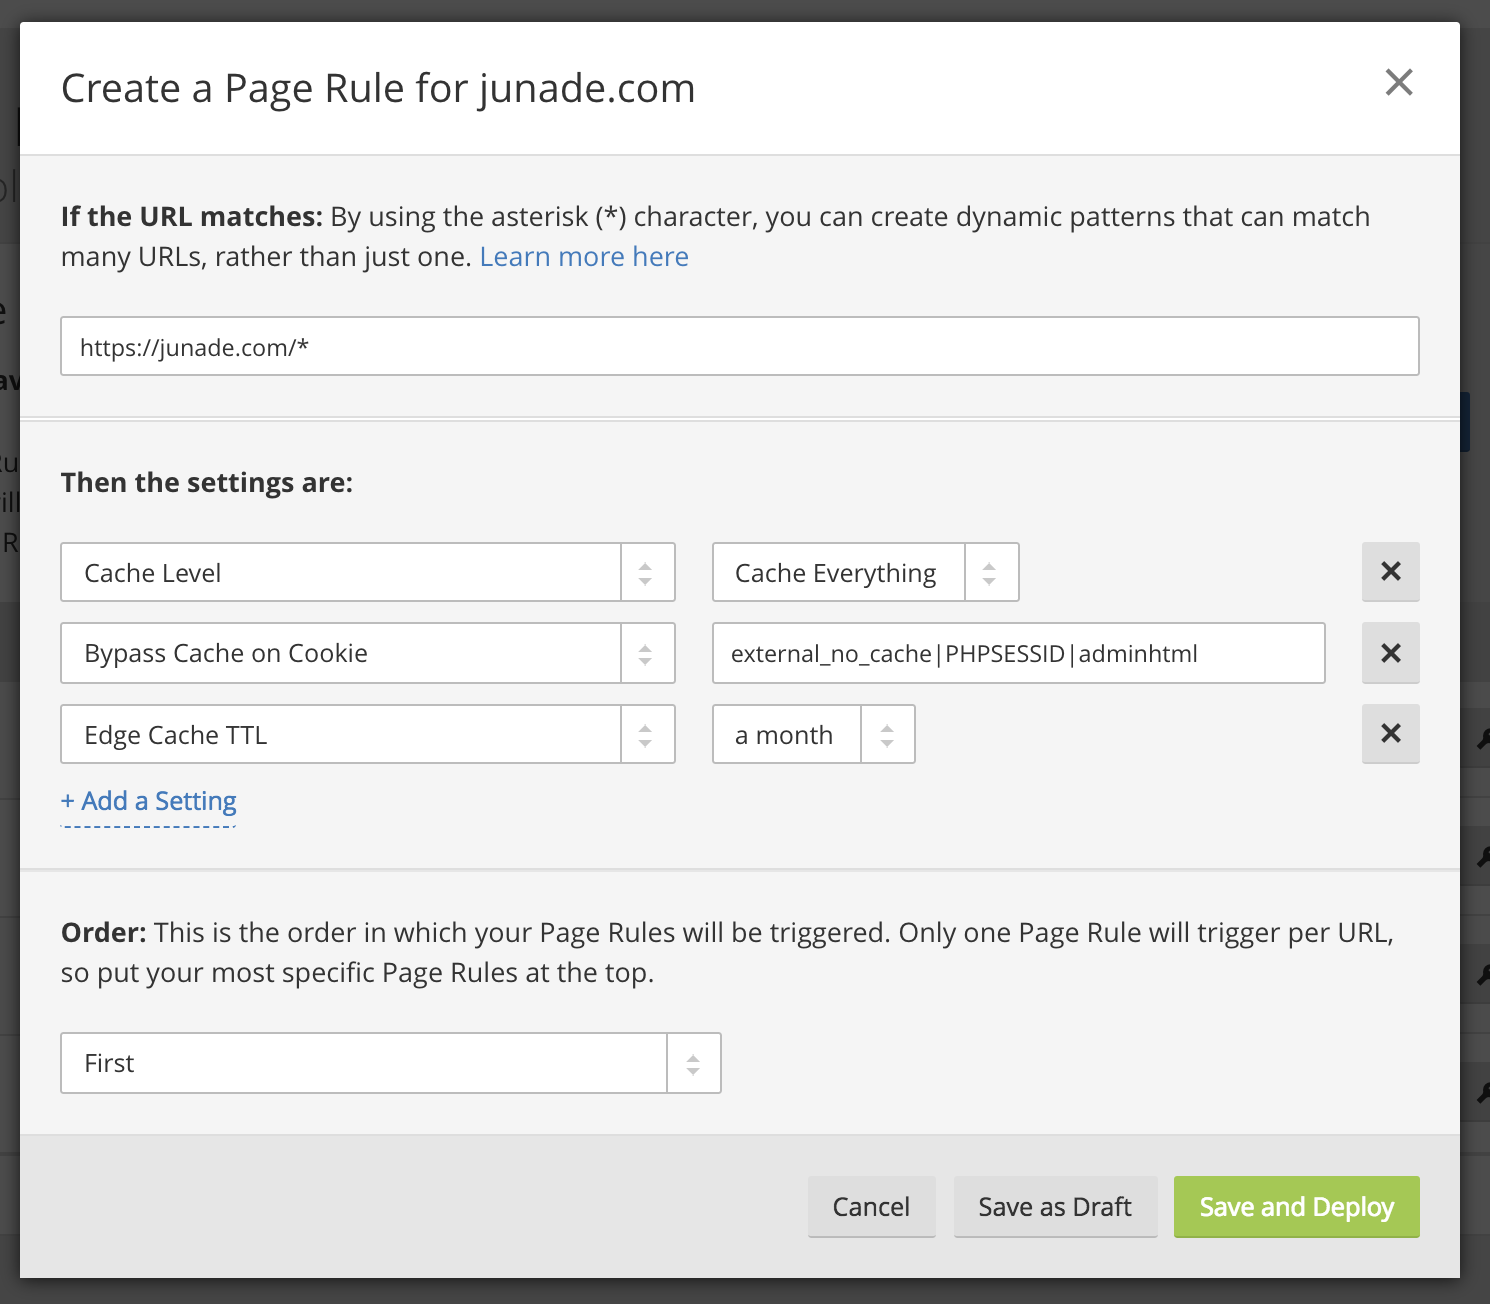This screenshot has height=1304, width=1490.
Task: Open the Edge Cache TTL setting dropdown
Action: tap(368, 734)
